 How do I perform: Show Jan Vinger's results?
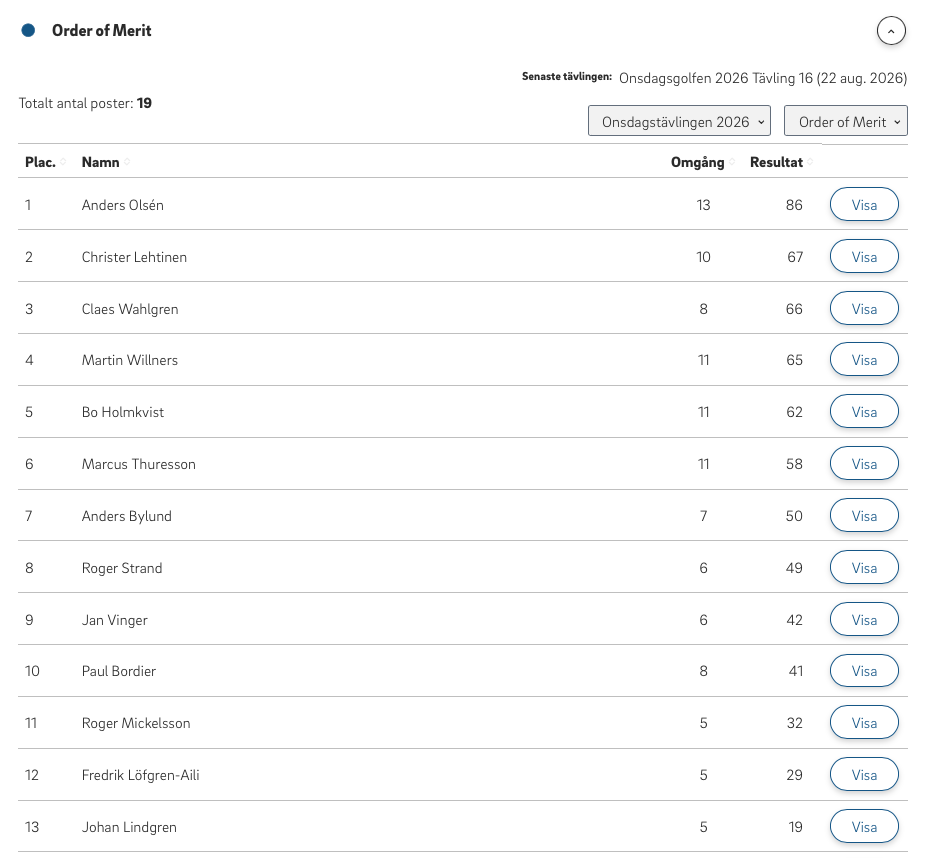pyautogui.click(x=864, y=619)
